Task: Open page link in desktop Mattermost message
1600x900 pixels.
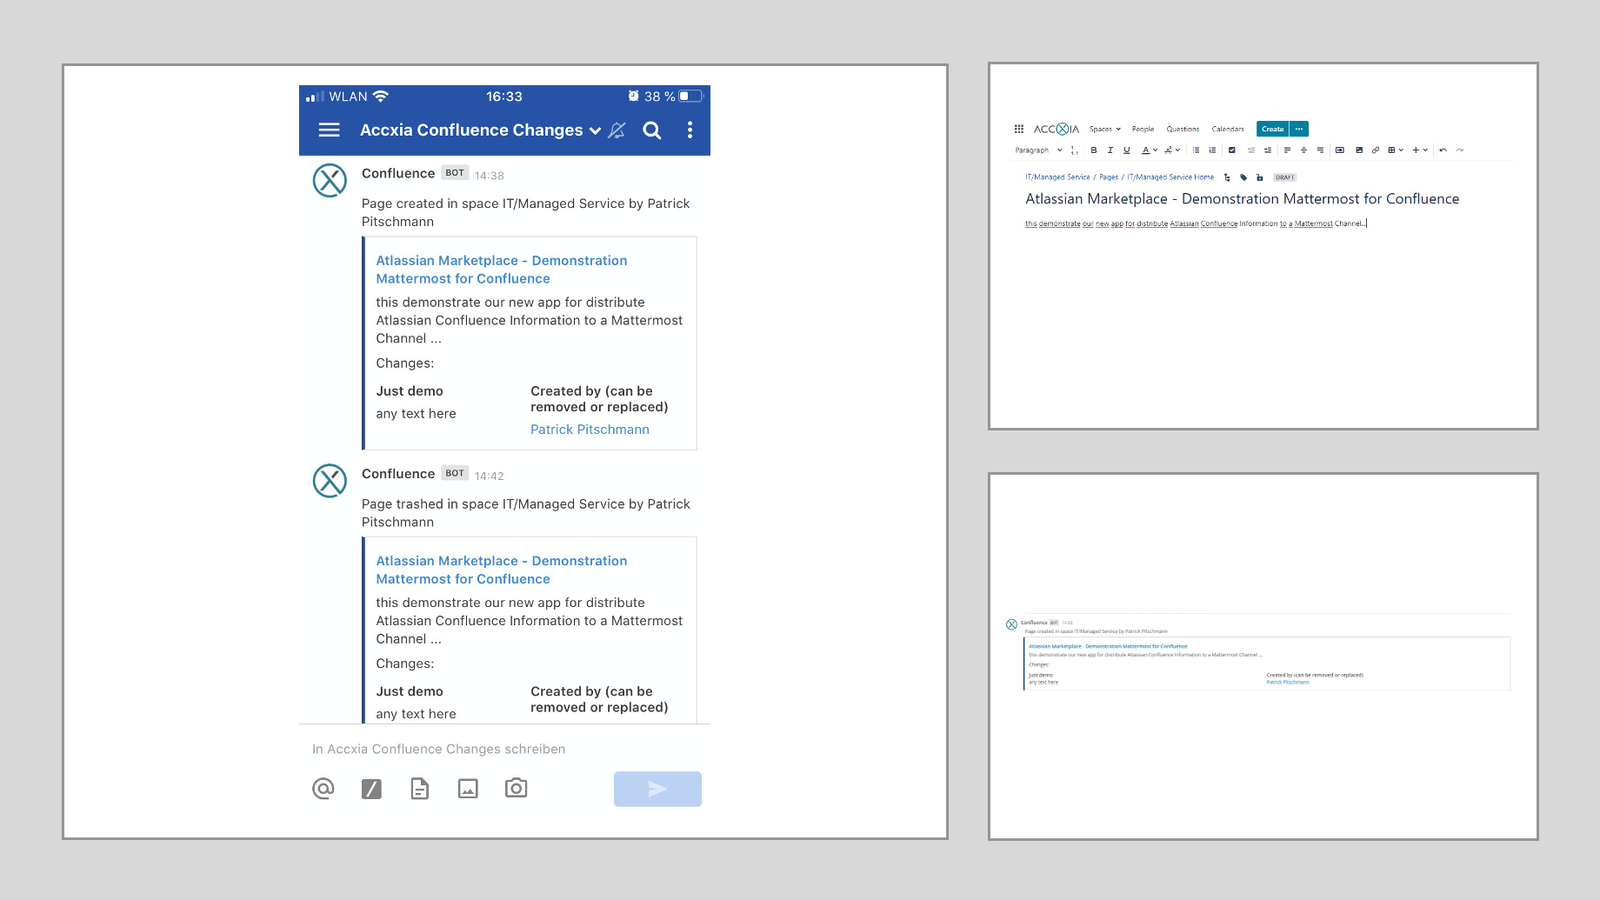Action: pyautogui.click(x=1108, y=646)
